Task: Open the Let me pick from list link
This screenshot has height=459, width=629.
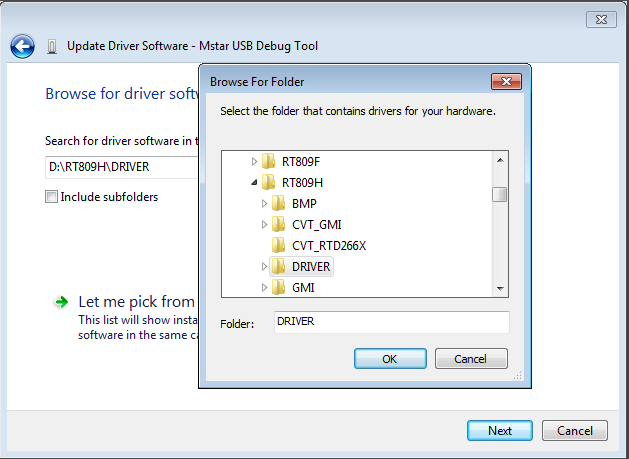Action: click(x=136, y=302)
